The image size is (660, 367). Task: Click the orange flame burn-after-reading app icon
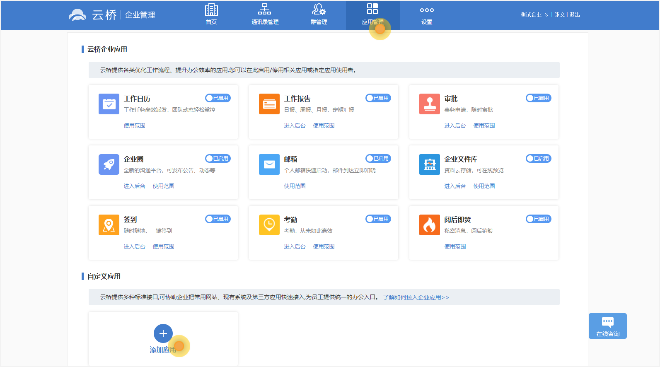tap(429, 225)
